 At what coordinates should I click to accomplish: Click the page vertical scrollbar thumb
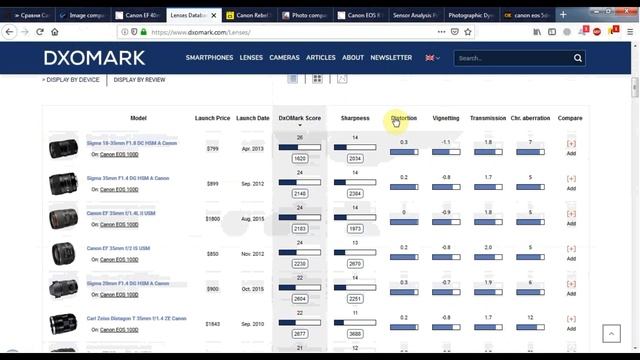[634, 87]
